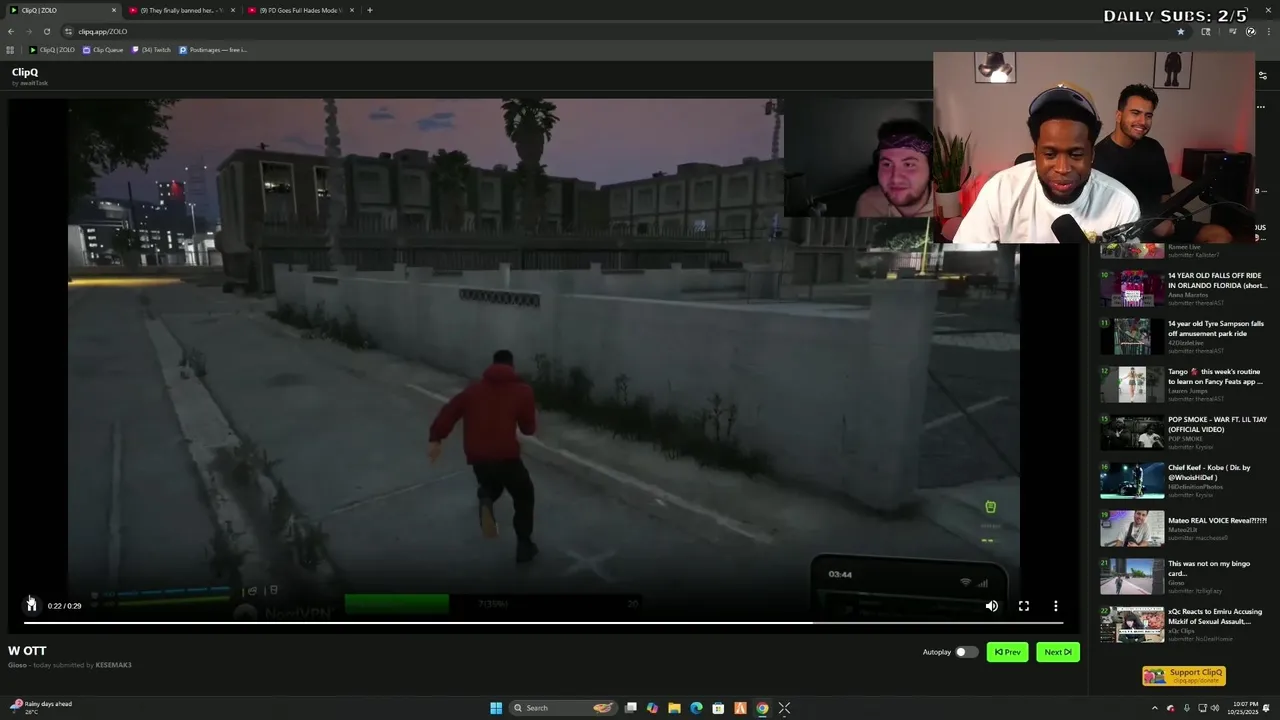Open the Copilot icon in the taskbar

pos(653,708)
